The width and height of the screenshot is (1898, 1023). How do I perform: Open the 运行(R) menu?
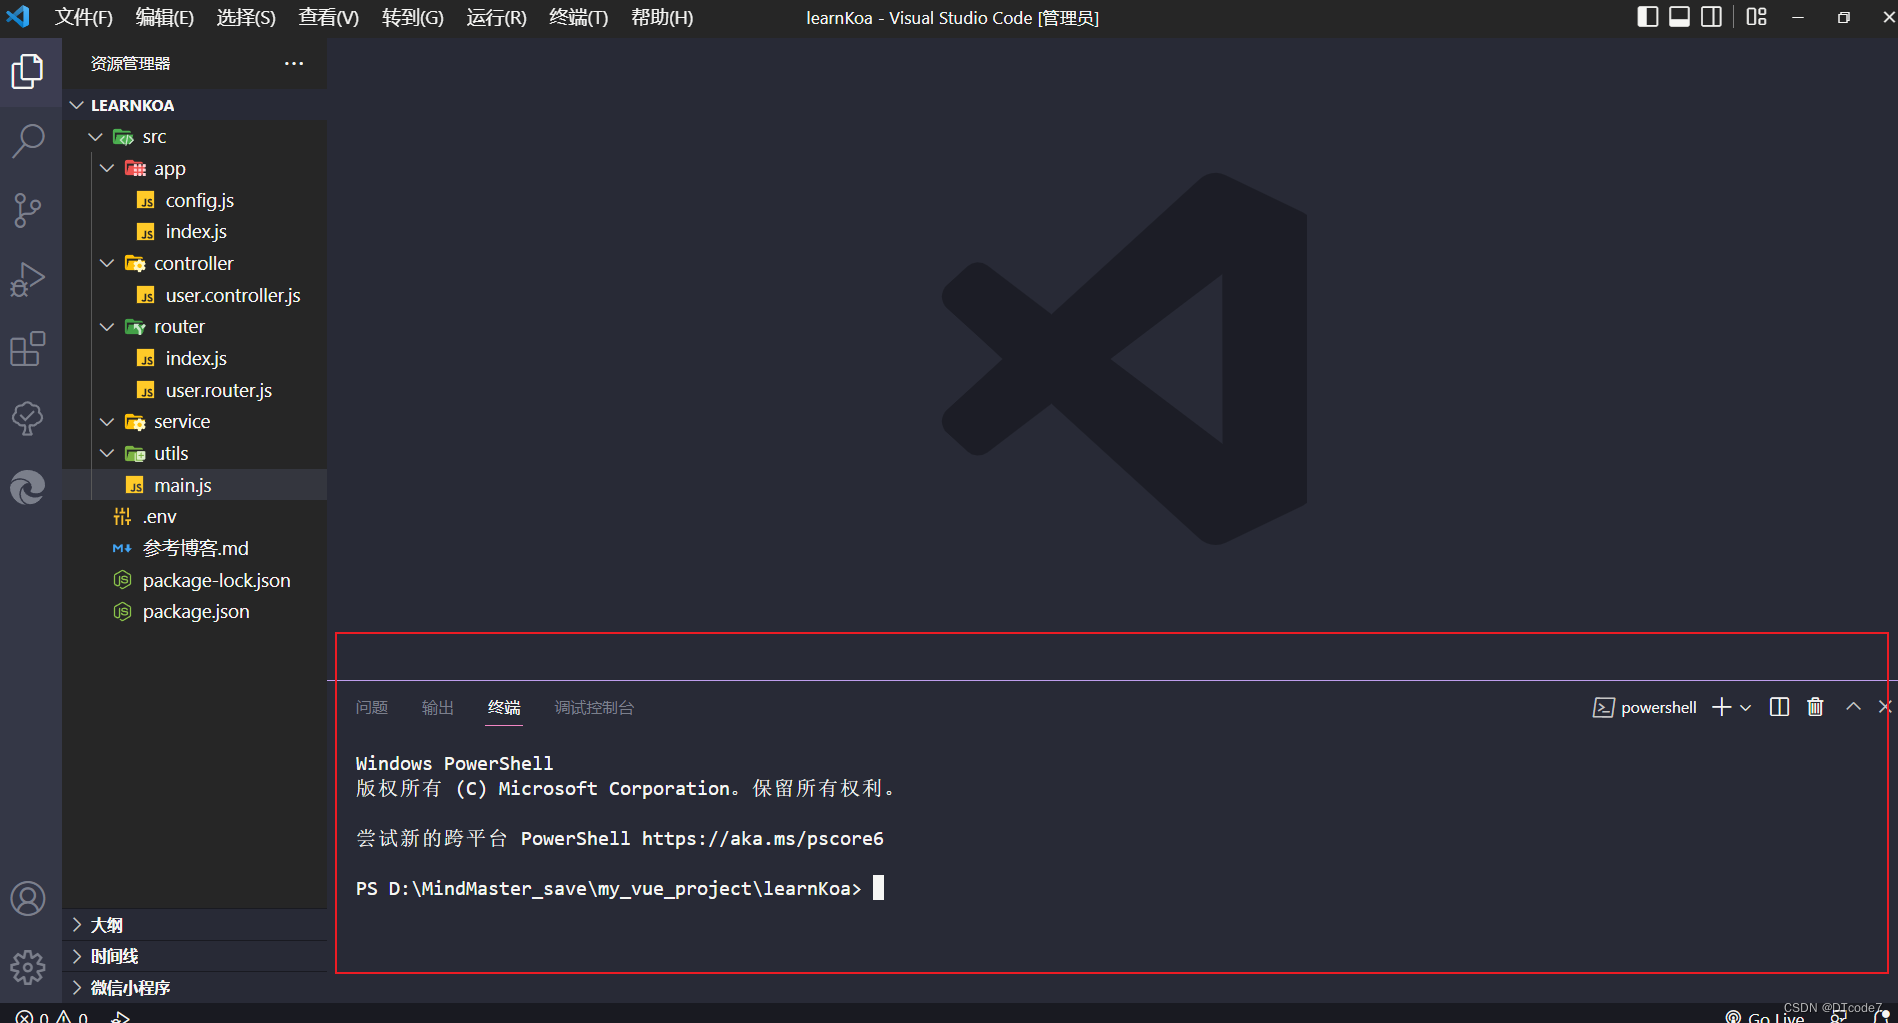coord(496,17)
